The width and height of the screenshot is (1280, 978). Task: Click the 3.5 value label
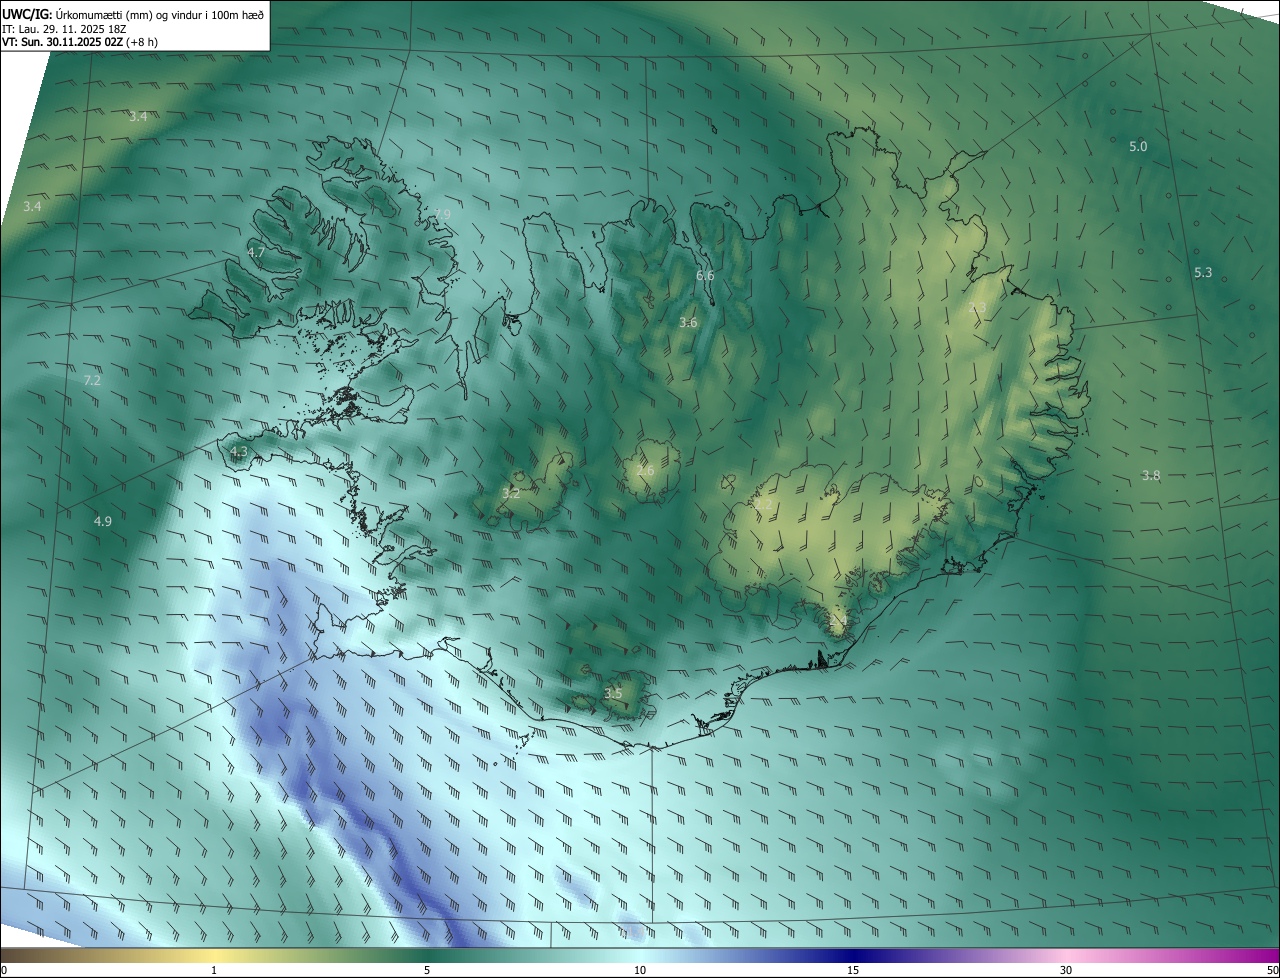613,693
